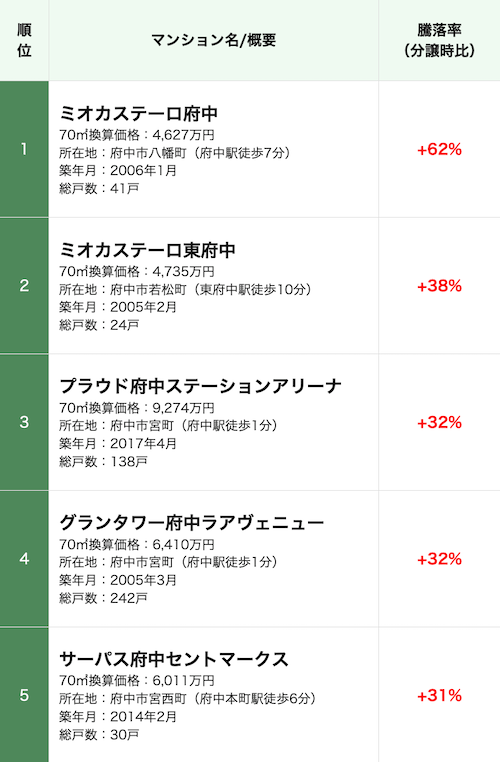Select rank 5 green cell
Viewport: 500px width, 762px height.
pyautogui.click(x=24, y=695)
